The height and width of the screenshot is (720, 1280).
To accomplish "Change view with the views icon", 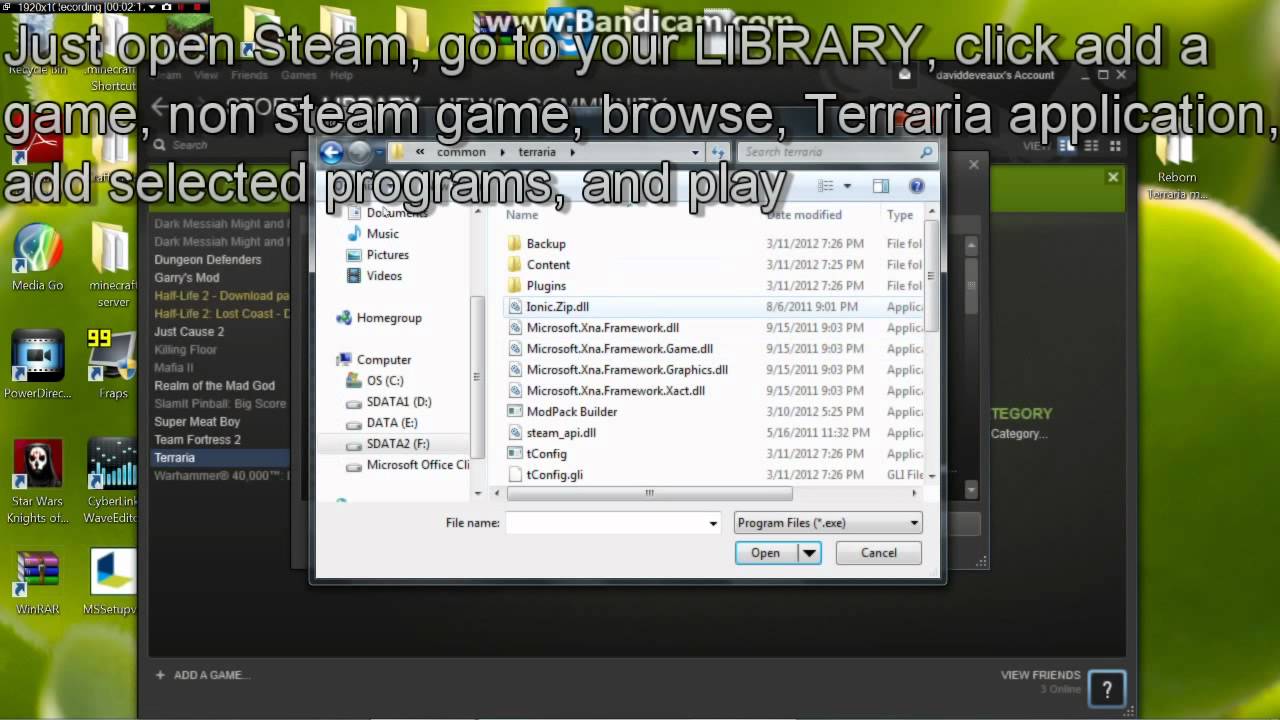I will click(x=825, y=186).
